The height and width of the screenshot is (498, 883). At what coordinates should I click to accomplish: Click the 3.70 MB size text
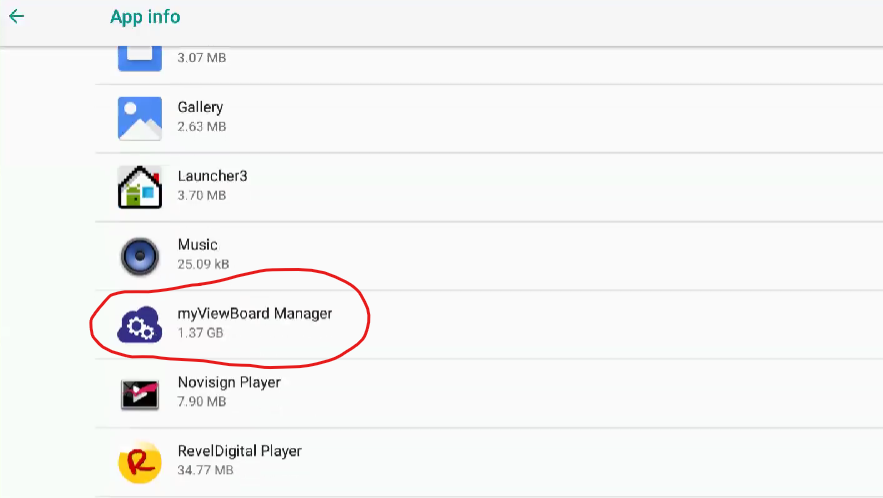pos(202,195)
